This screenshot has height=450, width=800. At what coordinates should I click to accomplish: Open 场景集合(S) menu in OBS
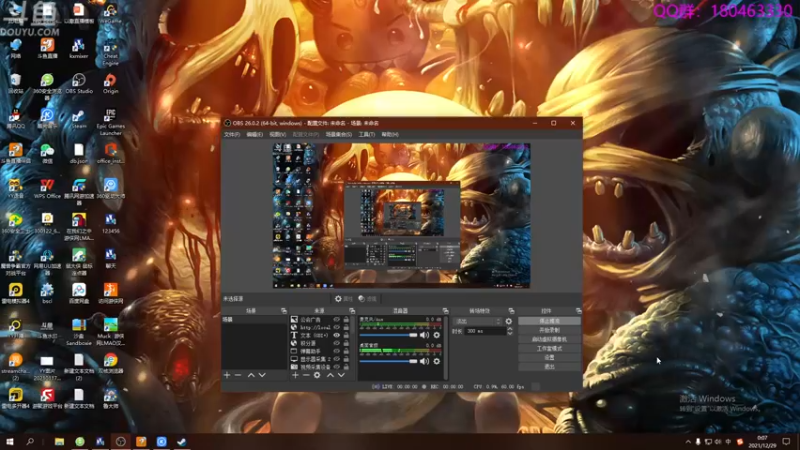[x=339, y=135]
